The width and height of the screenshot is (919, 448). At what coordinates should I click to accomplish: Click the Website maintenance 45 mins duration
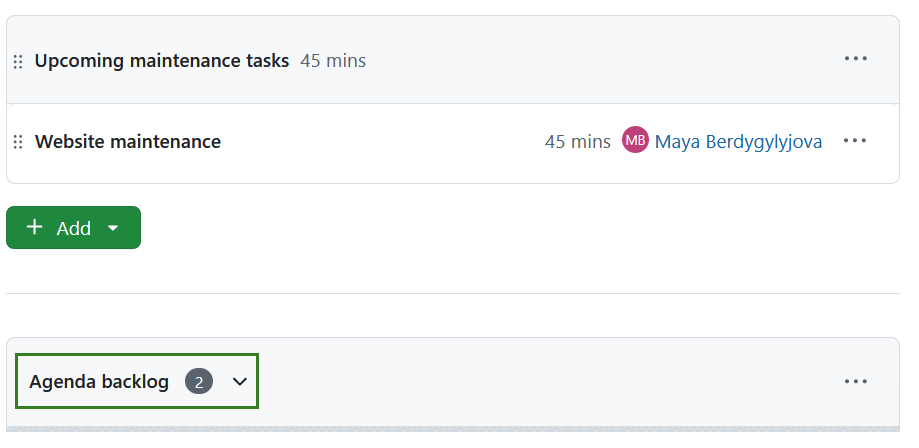pyautogui.click(x=577, y=142)
